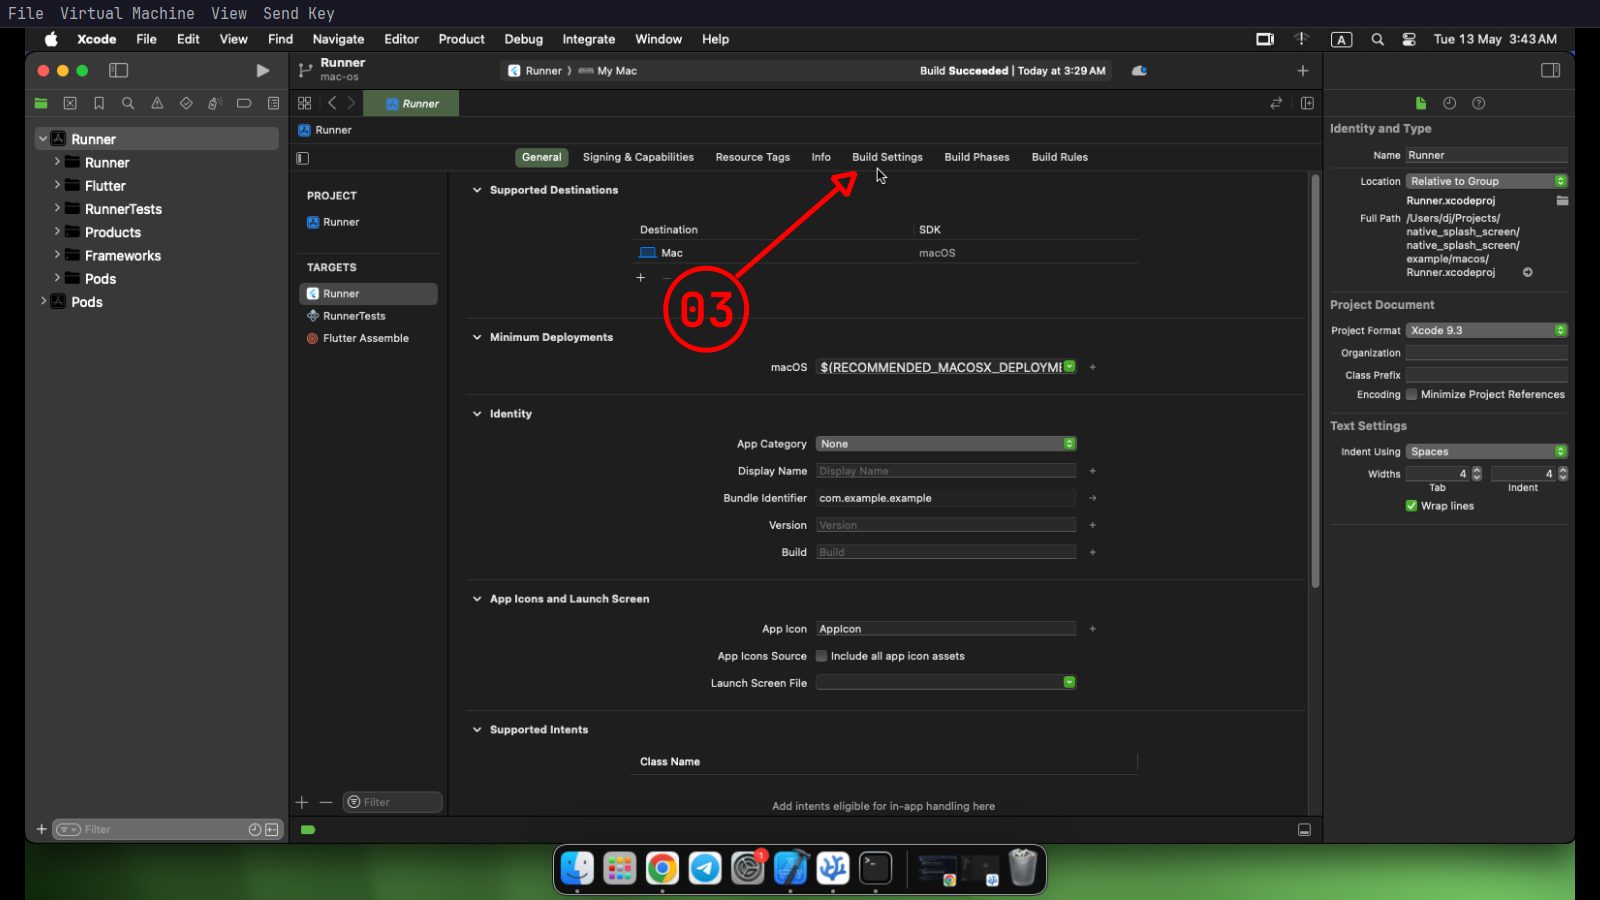Image resolution: width=1600 pixels, height=900 pixels.
Task: Open the Test navigator diamond icon
Action: point(186,103)
